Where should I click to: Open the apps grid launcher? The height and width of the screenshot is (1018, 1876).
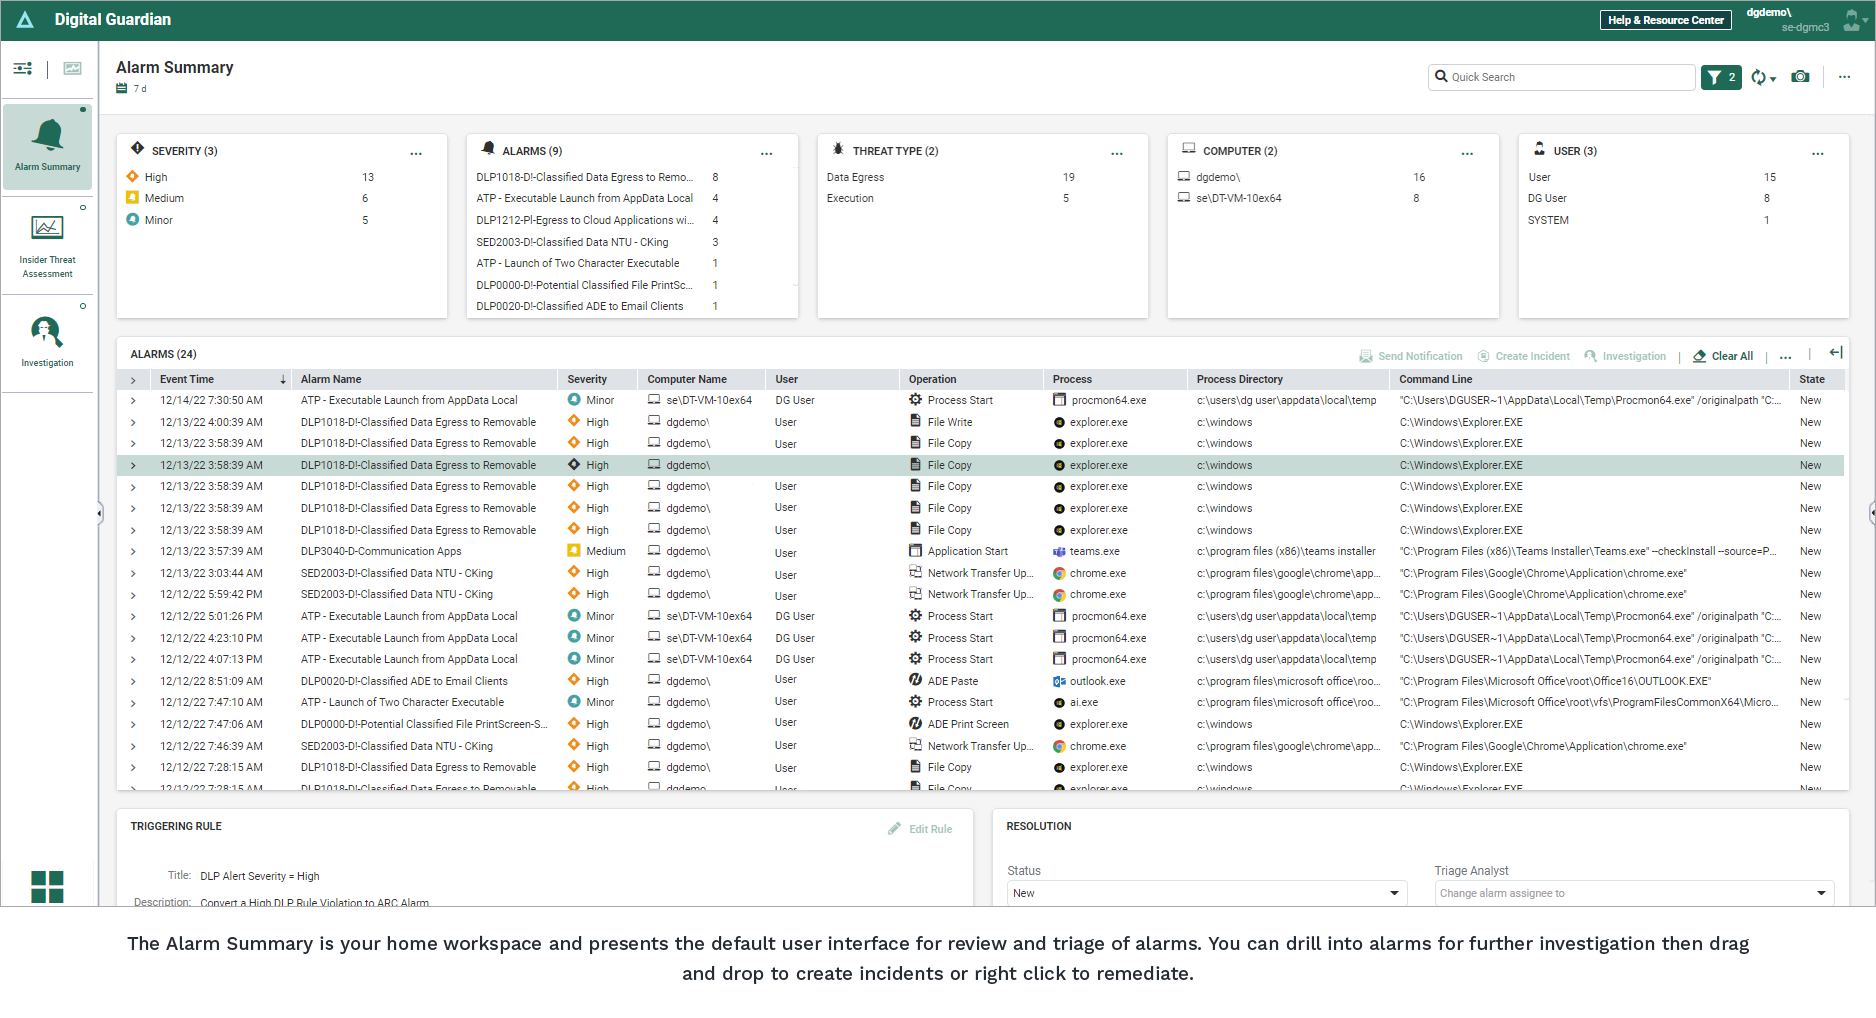(47, 886)
